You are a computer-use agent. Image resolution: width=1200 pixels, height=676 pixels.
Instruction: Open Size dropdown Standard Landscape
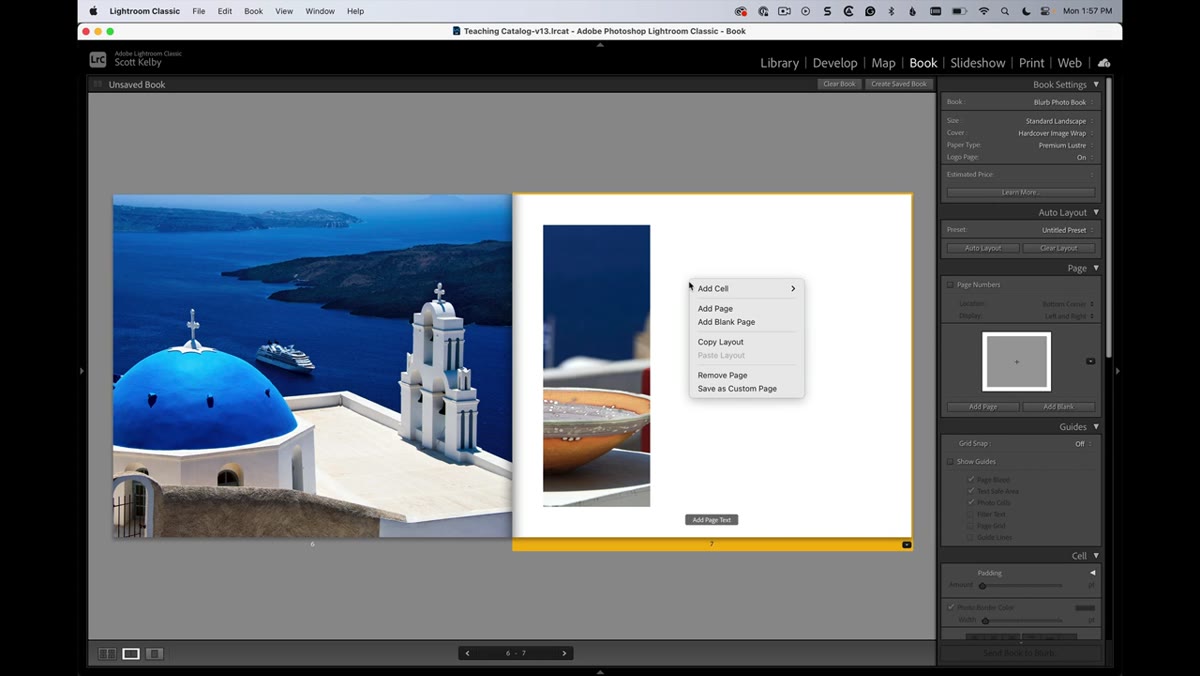(x=1058, y=121)
